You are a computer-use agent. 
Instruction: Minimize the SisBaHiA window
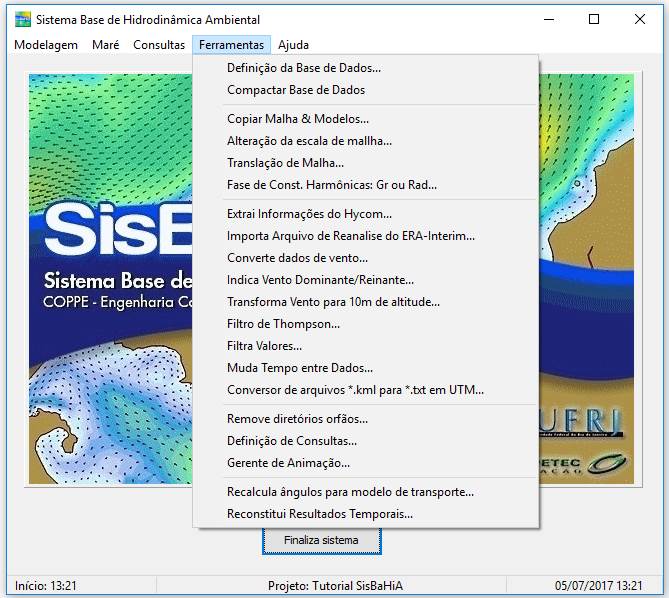tap(549, 20)
